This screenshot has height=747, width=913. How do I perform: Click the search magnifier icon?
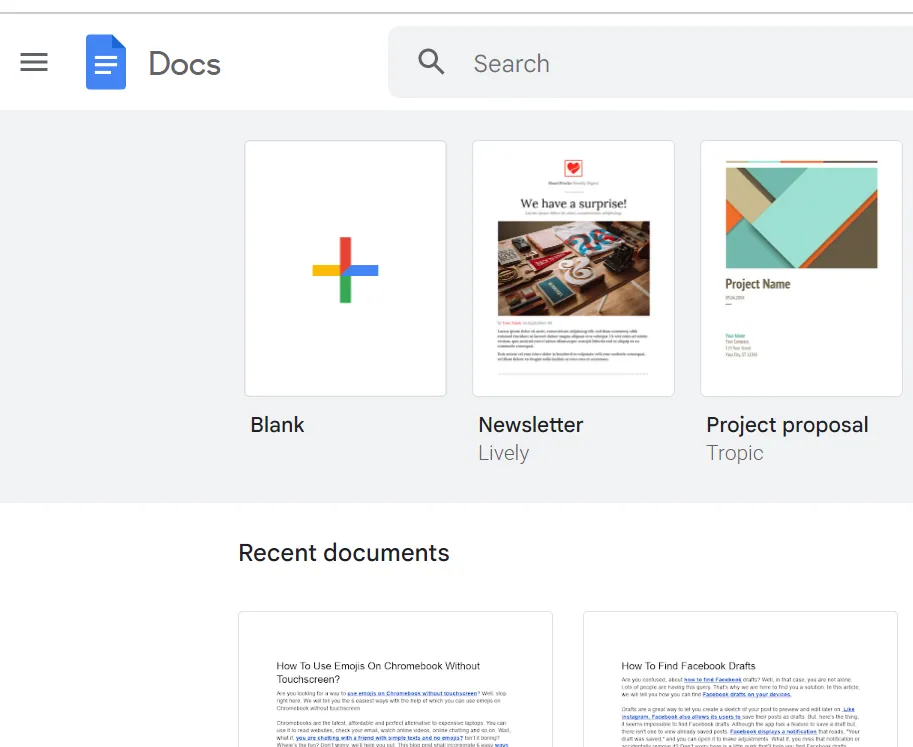pyautogui.click(x=431, y=61)
